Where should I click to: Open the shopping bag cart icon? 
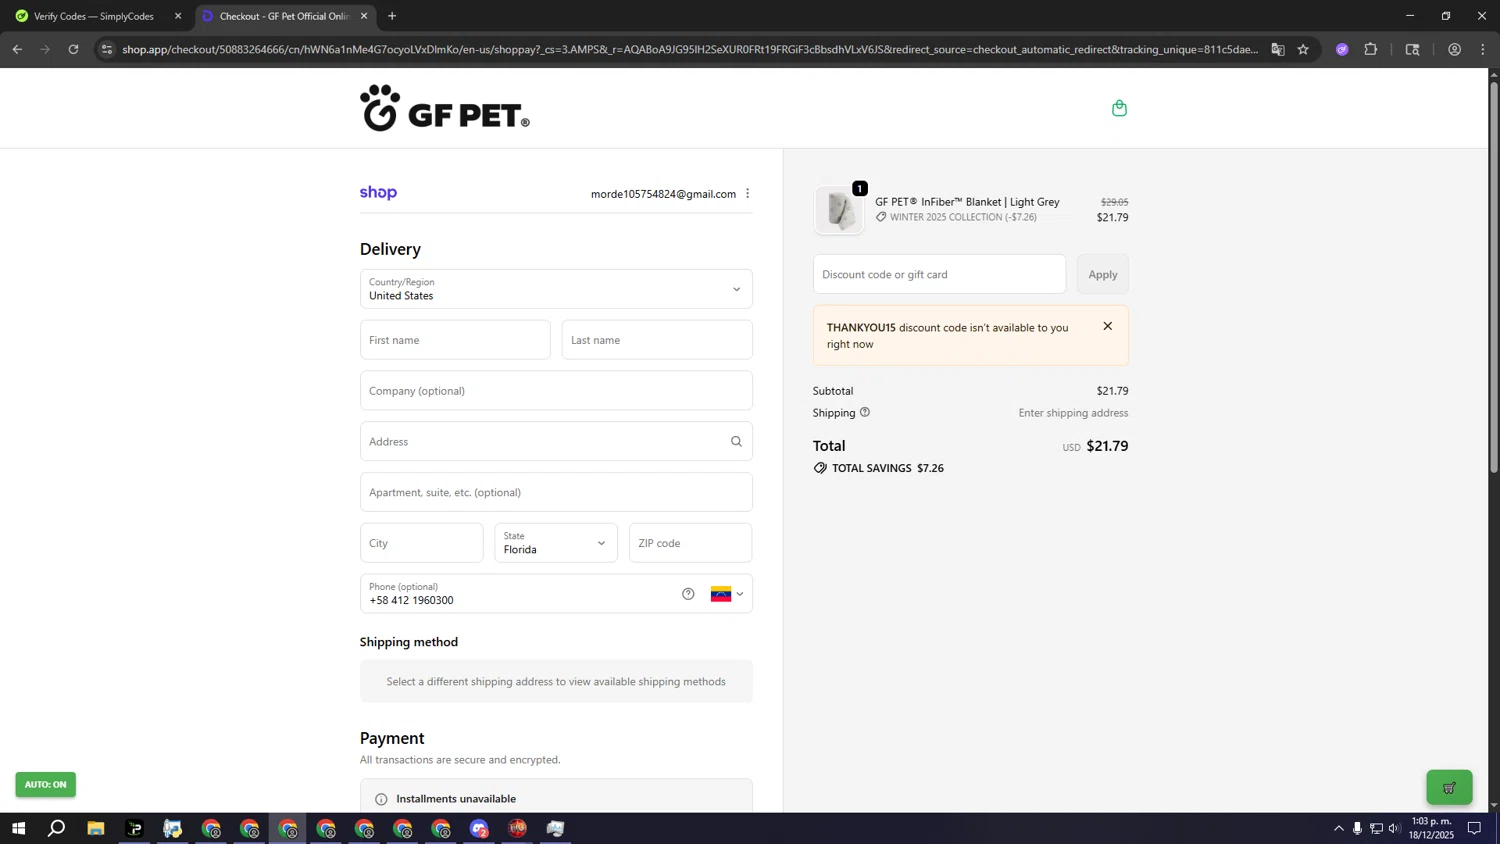click(1119, 108)
